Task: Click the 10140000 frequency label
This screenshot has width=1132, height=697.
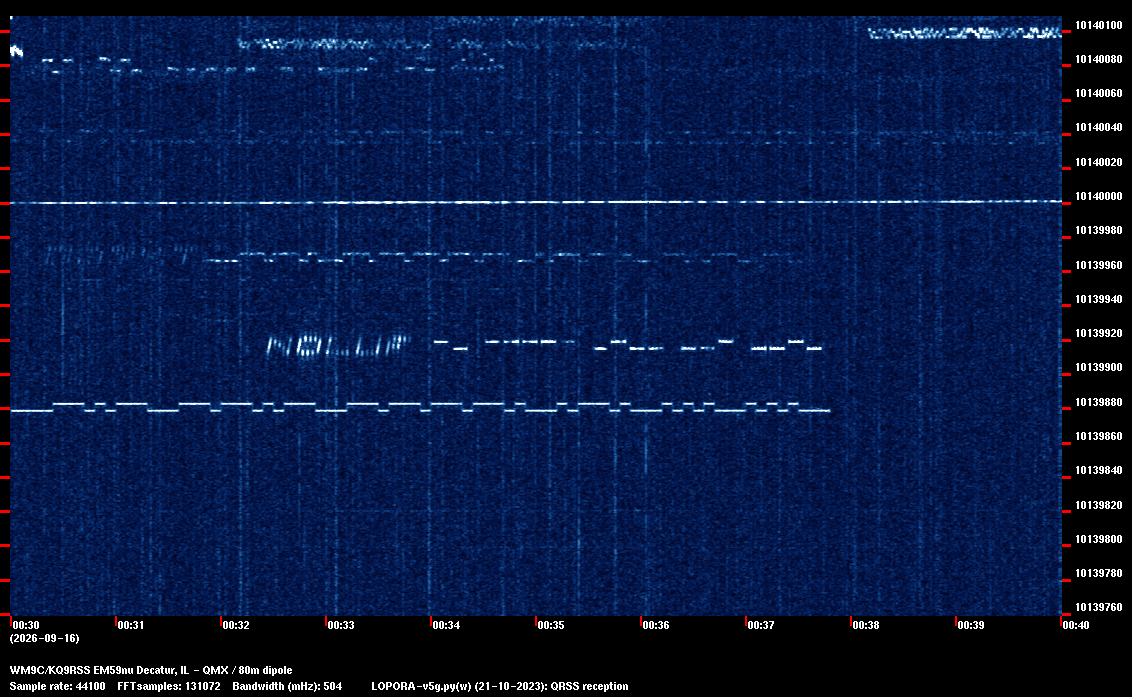Action: [1099, 196]
